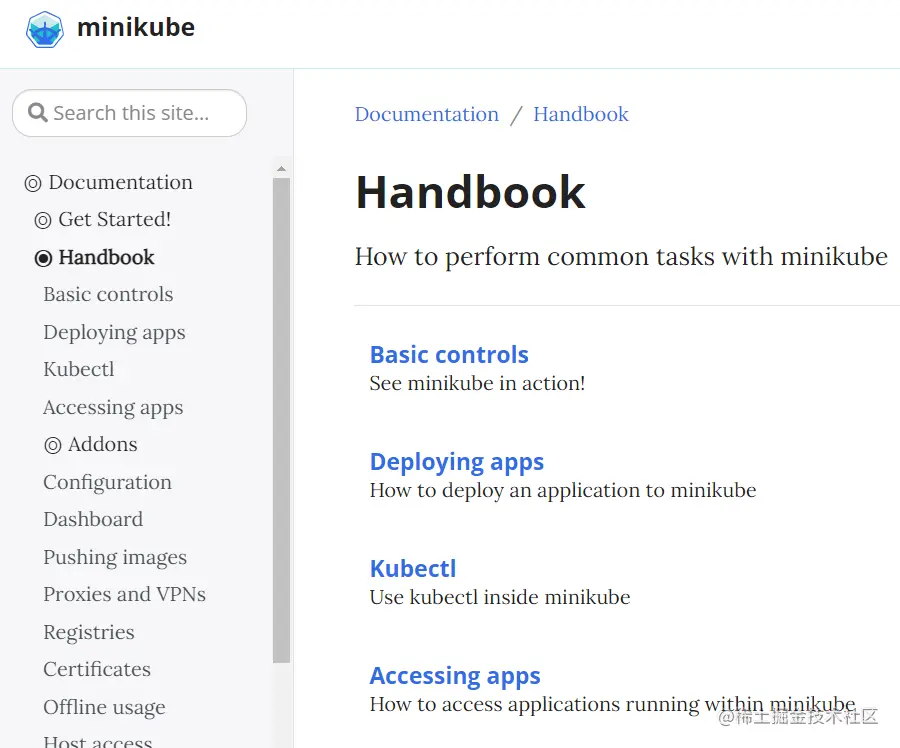Click the sidebar scrollbar thumb
The height and width of the screenshot is (748, 900).
point(281,420)
